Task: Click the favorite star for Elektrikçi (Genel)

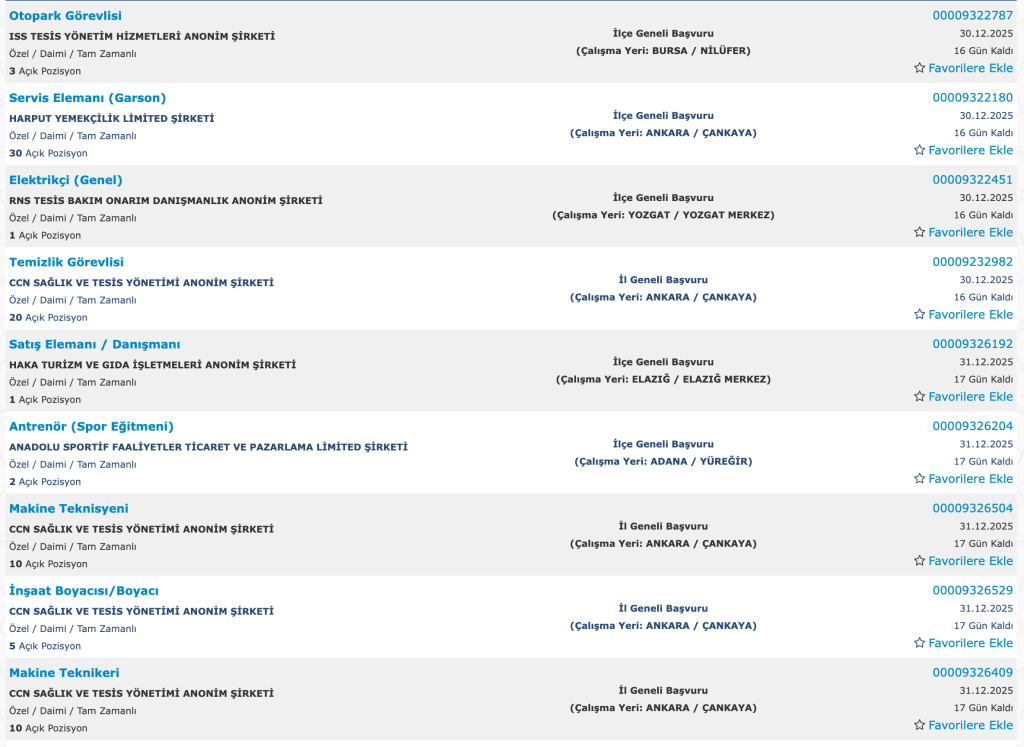Action: 920,232
